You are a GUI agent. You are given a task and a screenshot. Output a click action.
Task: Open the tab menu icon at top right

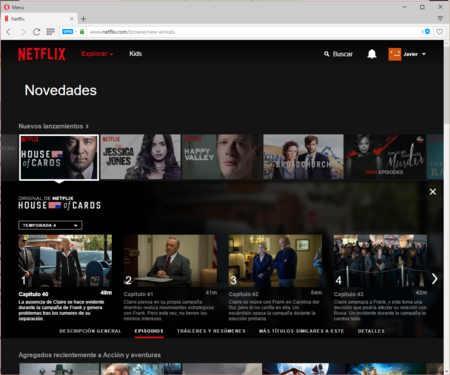(440, 18)
